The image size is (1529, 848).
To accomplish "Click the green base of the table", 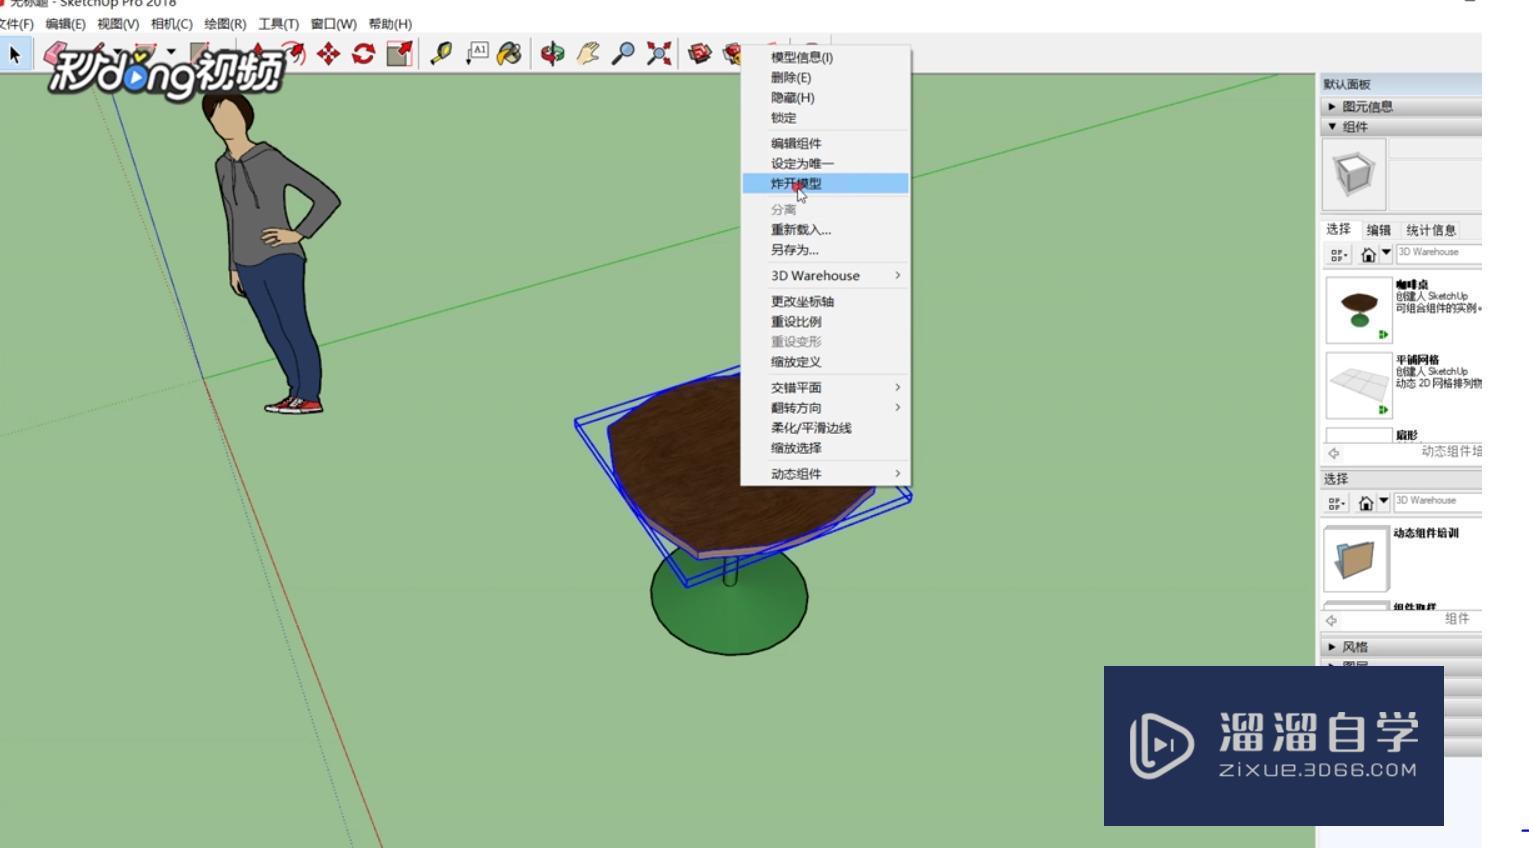I will click(x=729, y=603).
